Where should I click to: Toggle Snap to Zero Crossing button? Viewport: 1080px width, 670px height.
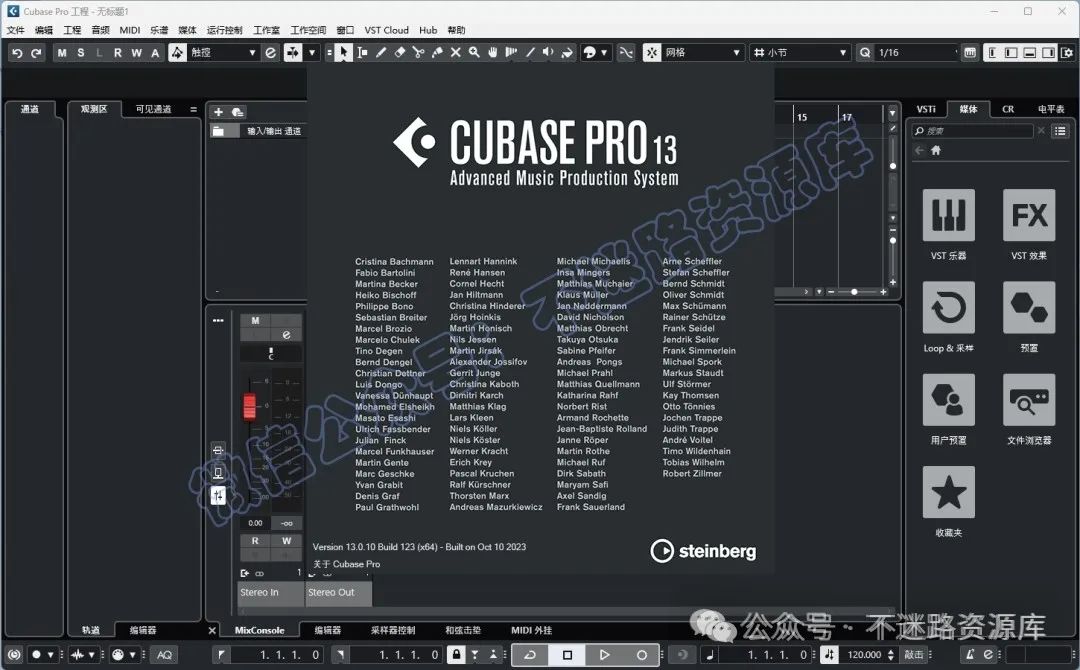[x=625, y=52]
